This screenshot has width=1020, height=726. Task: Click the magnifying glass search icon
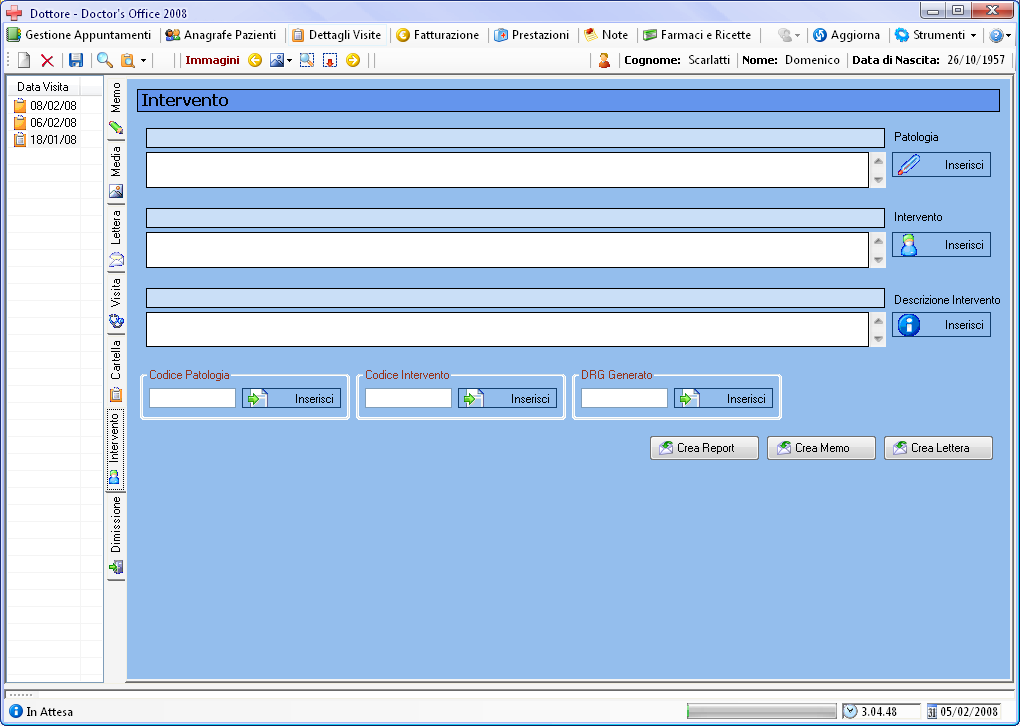(104, 60)
